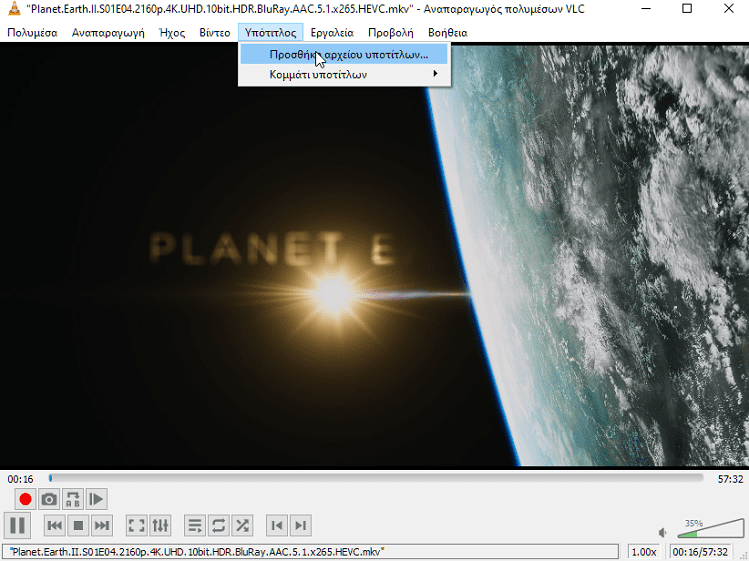The height and width of the screenshot is (561, 749).
Task: Open extended settings equalizer icon
Action: (x=160, y=526)
